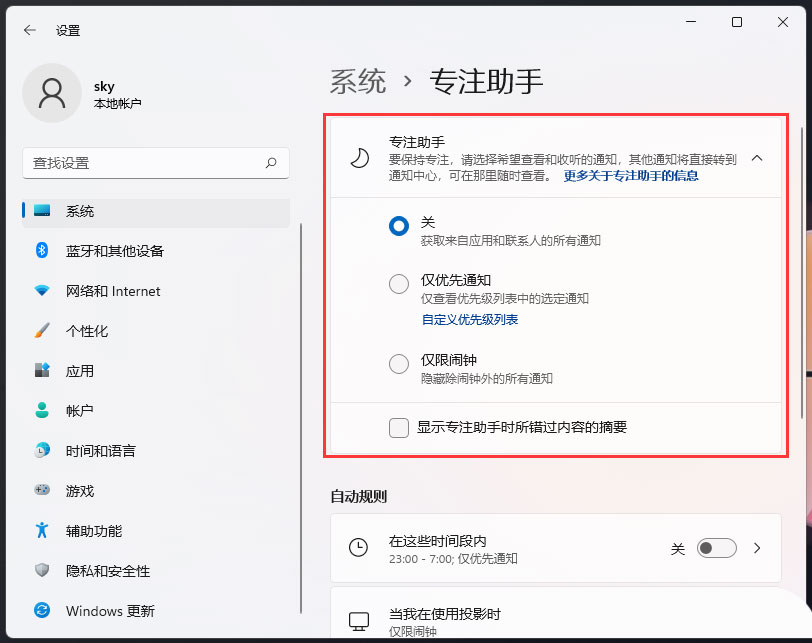The width and height of the screenshot is (812, 643).
Task: Open 隐私和安全性 settings page
Action: (155, 571)
